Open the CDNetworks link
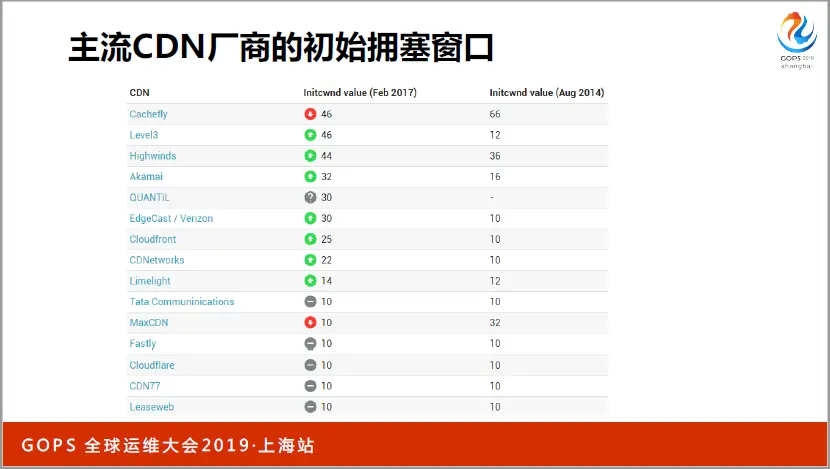 tap(157, 260)
